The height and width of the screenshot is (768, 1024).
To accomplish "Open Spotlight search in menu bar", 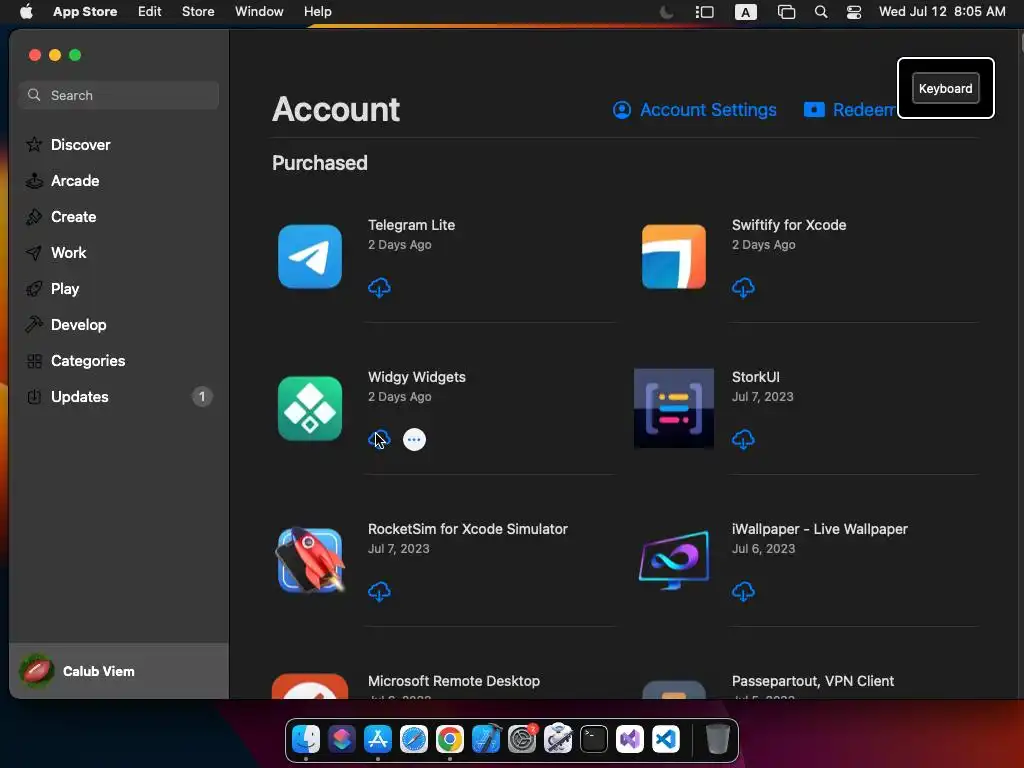I will click(x=821, y=12).
